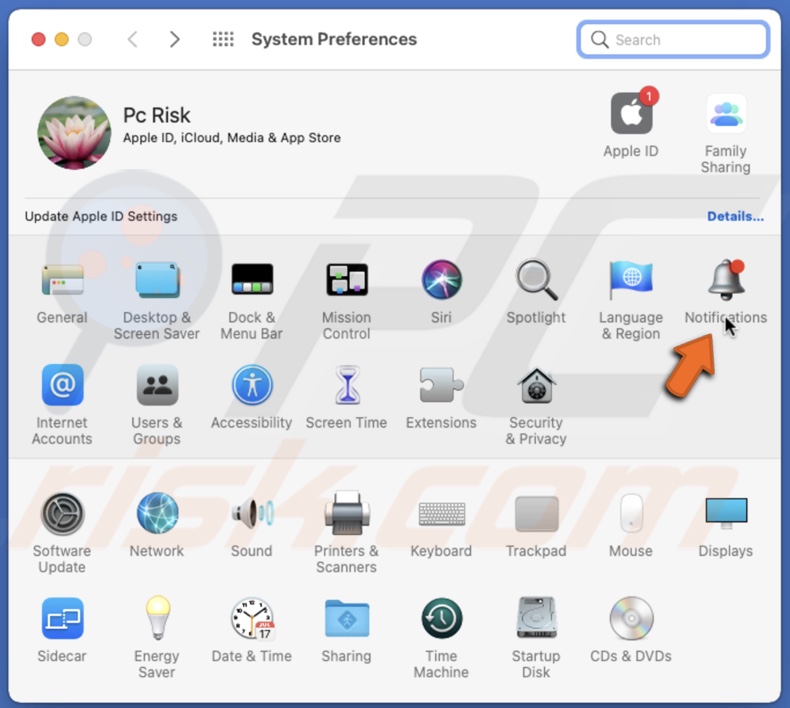Click the Pc Risk profile picture

pos(75,133)
